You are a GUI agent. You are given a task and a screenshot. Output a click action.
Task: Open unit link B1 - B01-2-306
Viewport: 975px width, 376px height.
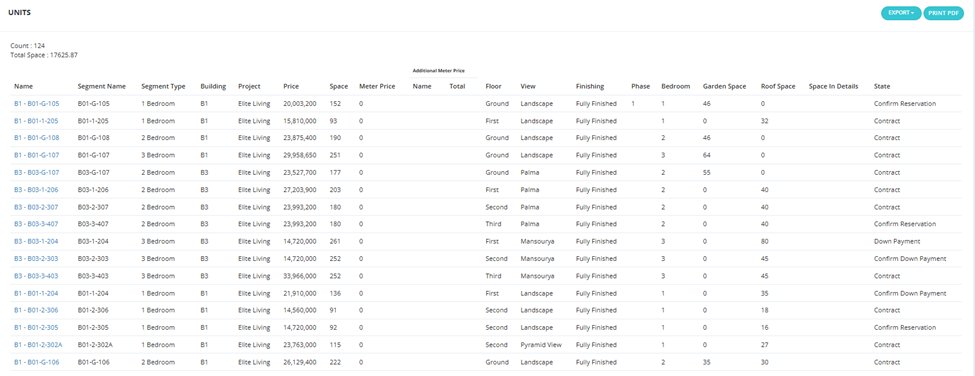pos(36,310)
